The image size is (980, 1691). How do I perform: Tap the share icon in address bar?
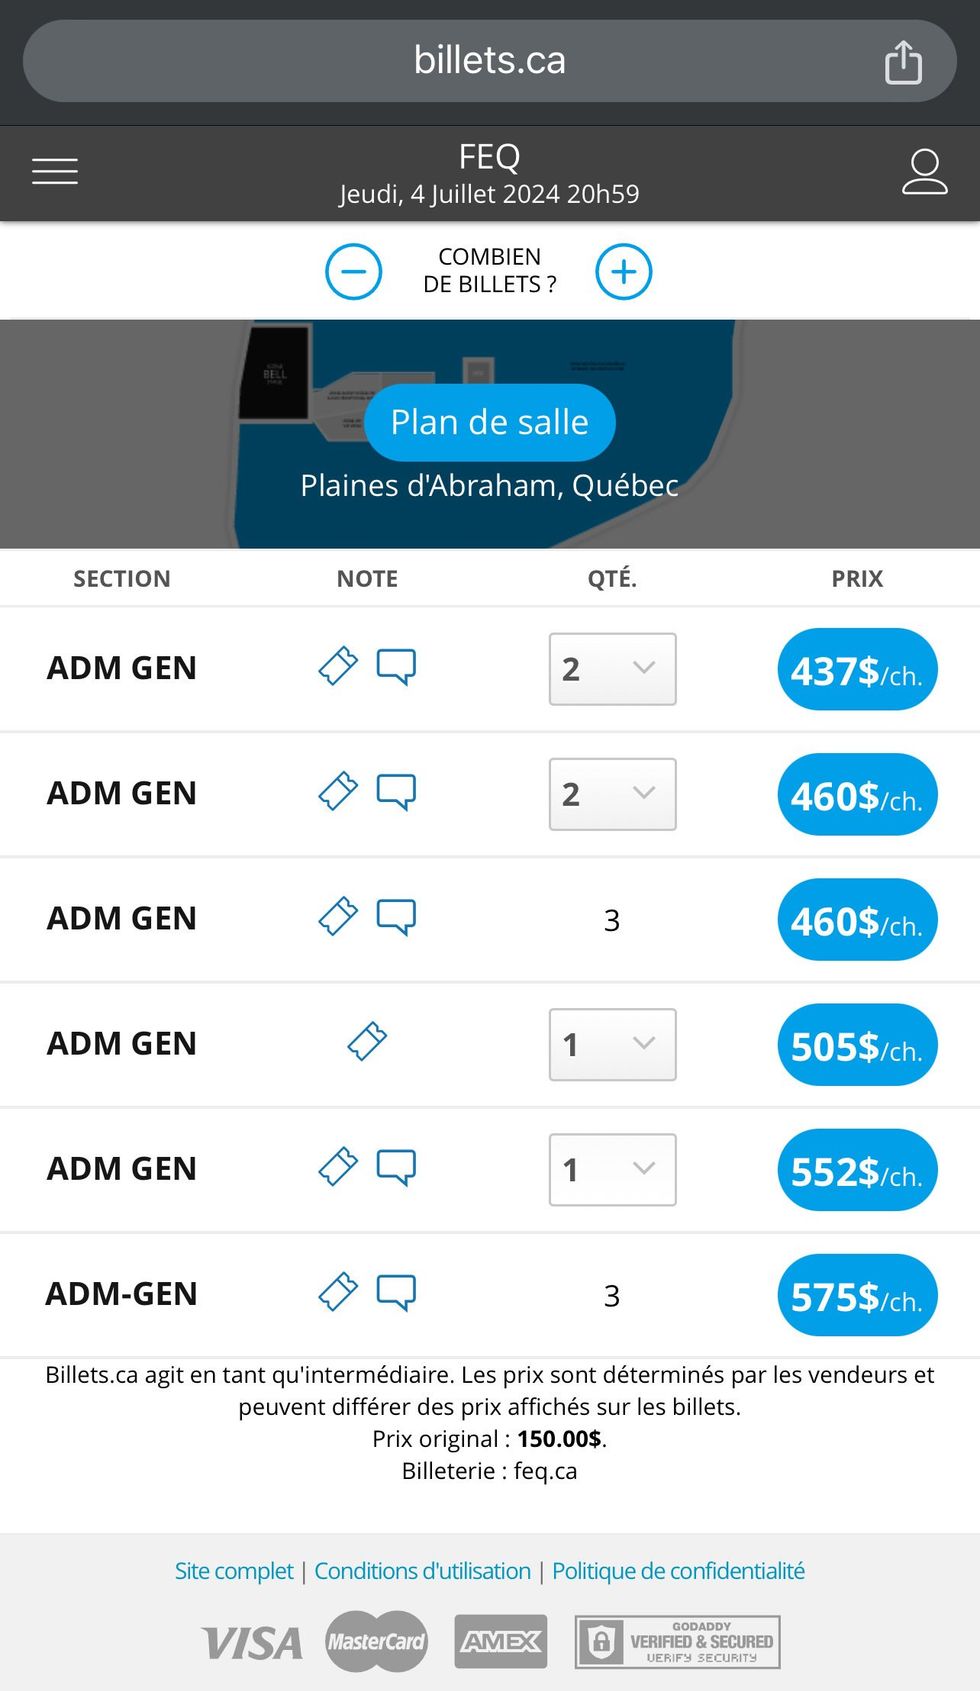tap(903, 62)
